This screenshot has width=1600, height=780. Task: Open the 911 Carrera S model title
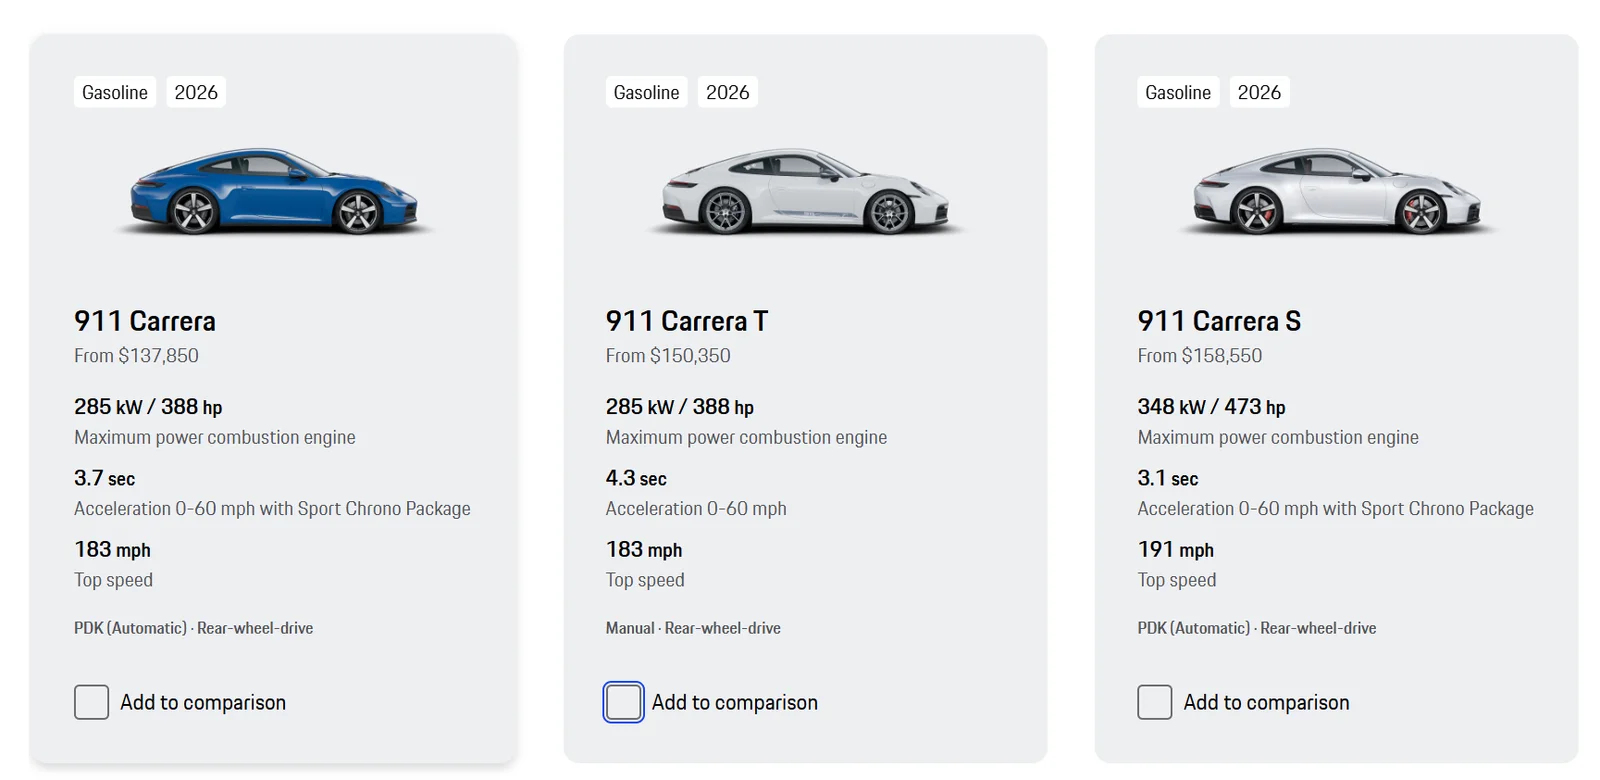1219,321
